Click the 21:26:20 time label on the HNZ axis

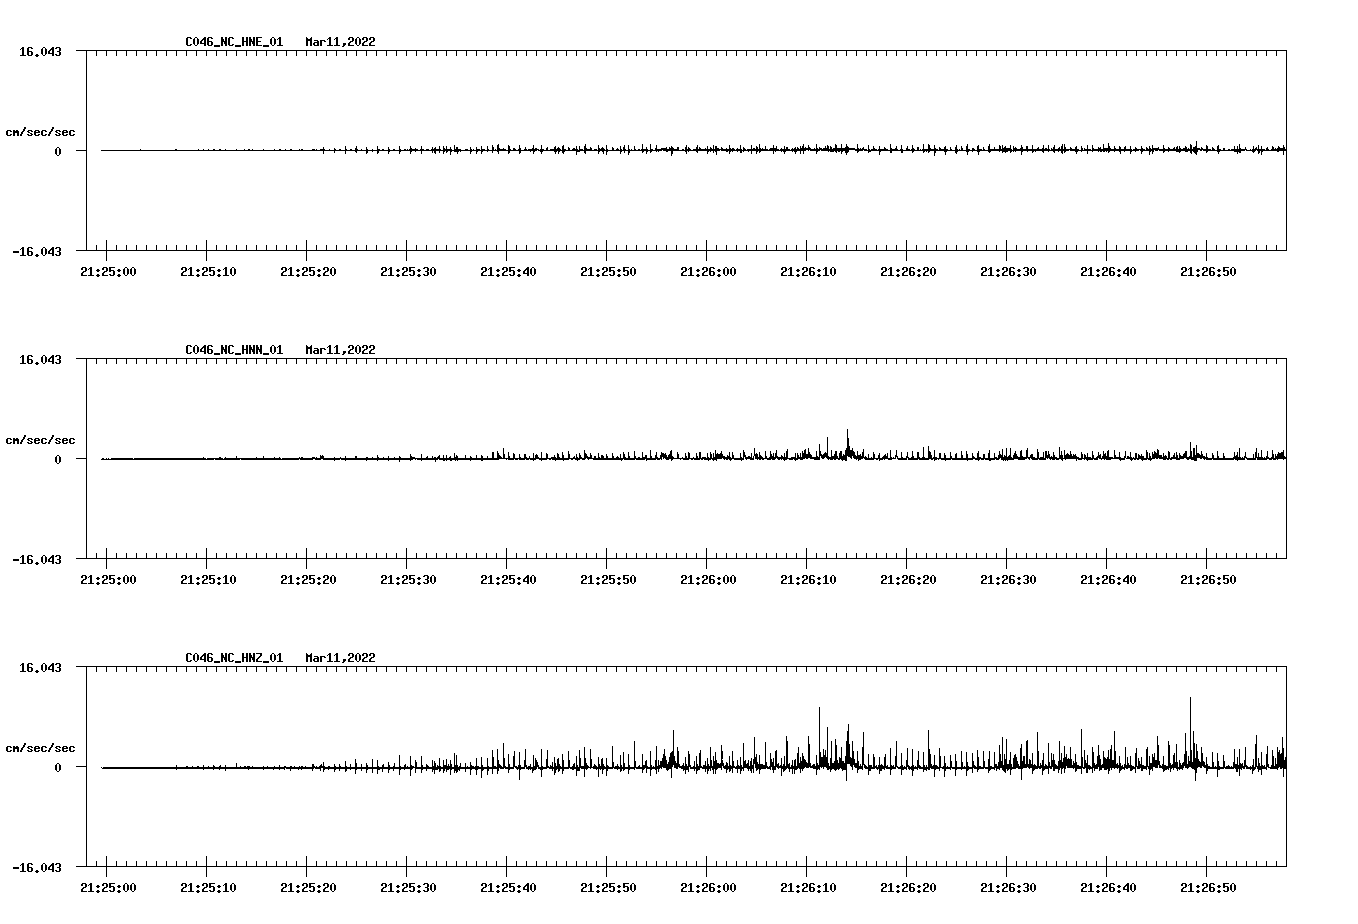point(908,888)
